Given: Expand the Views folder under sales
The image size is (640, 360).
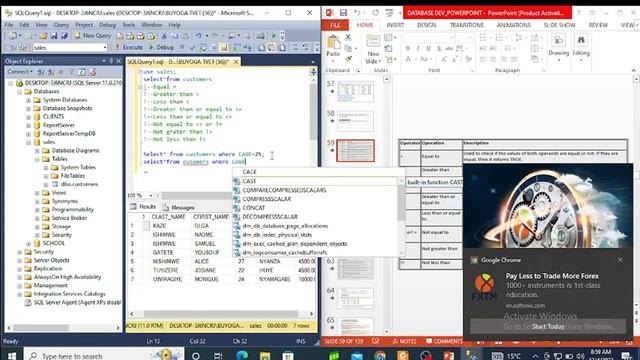Looking at the screenshot, I should pos(37,193).
